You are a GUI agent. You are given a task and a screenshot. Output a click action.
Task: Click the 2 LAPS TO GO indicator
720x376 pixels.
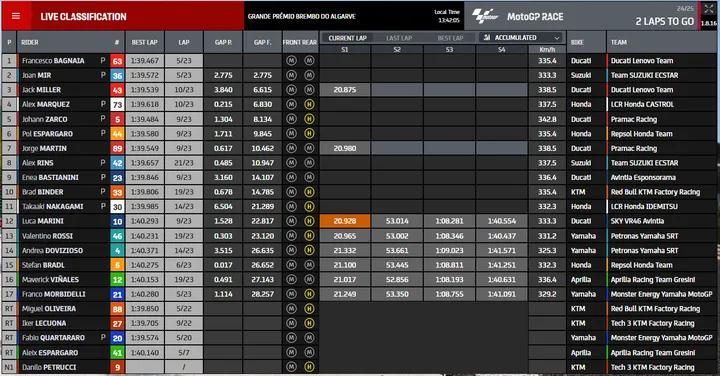664,22
